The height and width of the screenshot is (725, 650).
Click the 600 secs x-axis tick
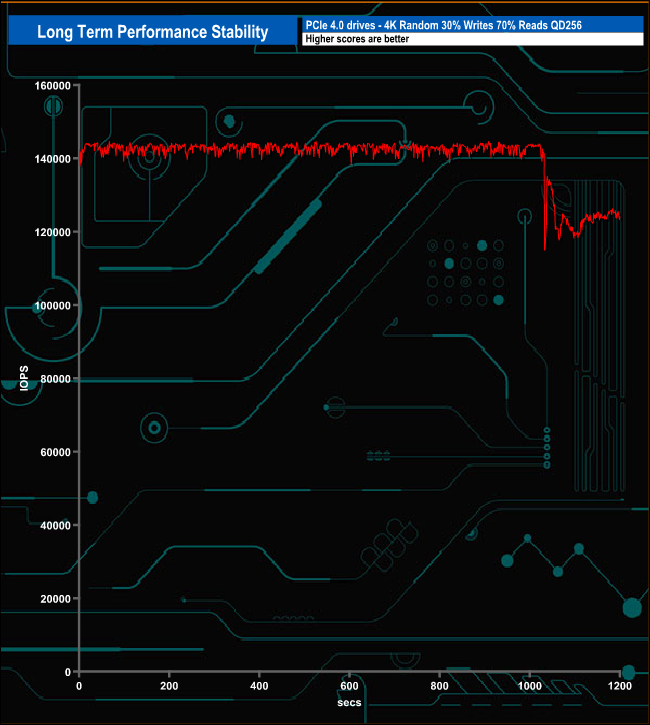tap(349, 687)
